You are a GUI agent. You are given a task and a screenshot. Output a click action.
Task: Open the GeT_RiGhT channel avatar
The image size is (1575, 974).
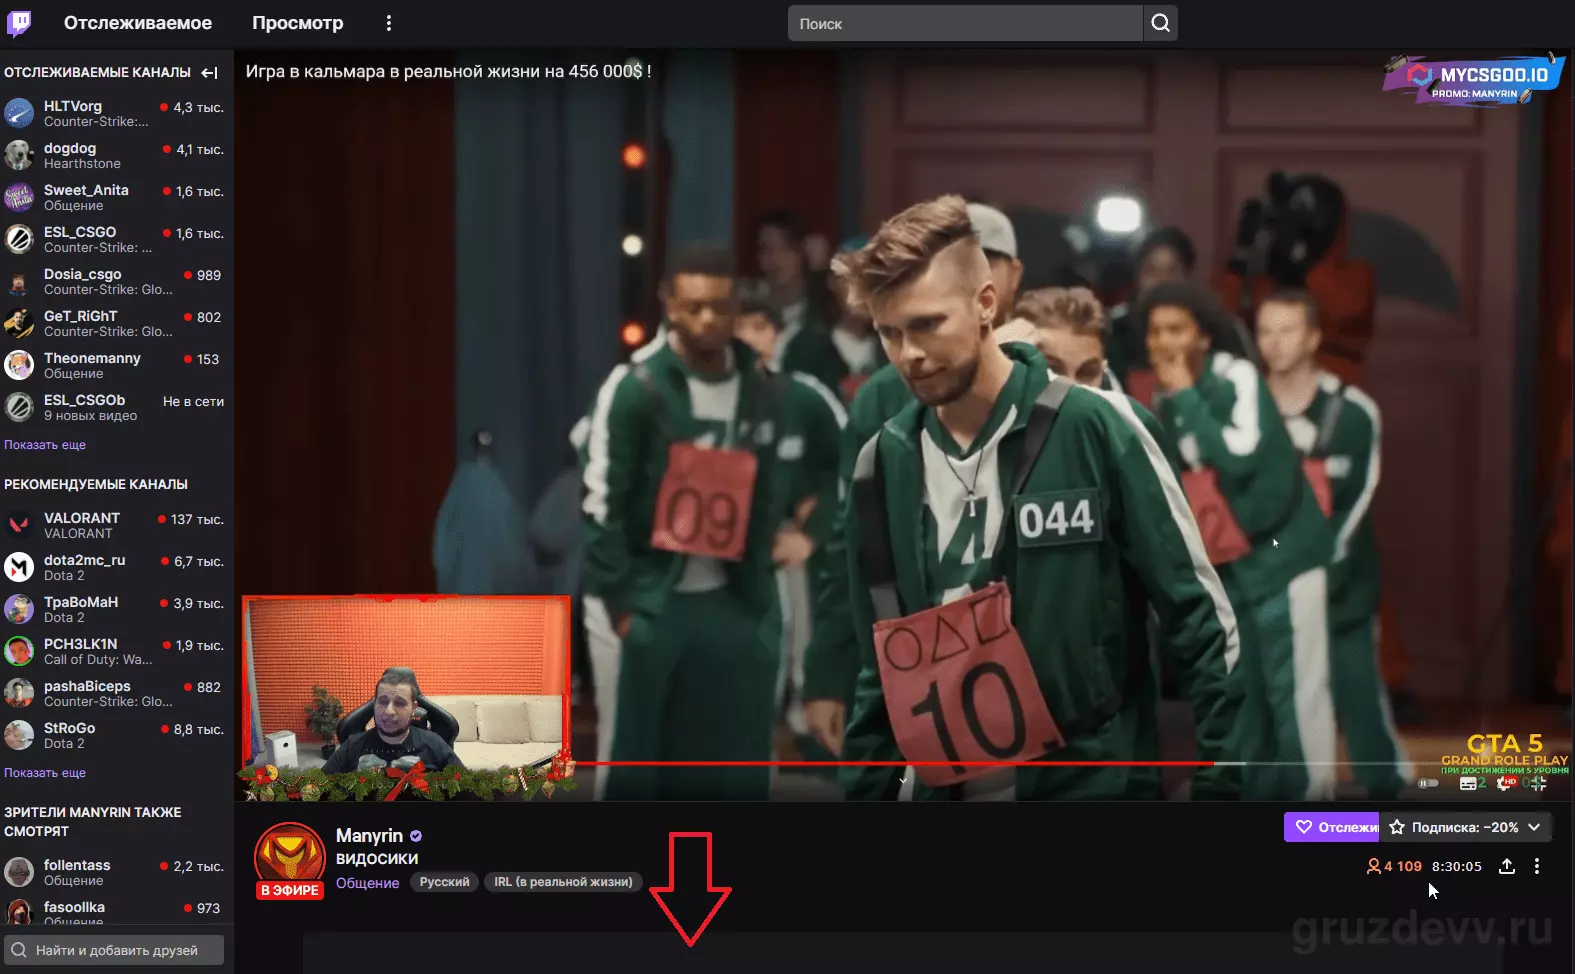tap(19, 323)
